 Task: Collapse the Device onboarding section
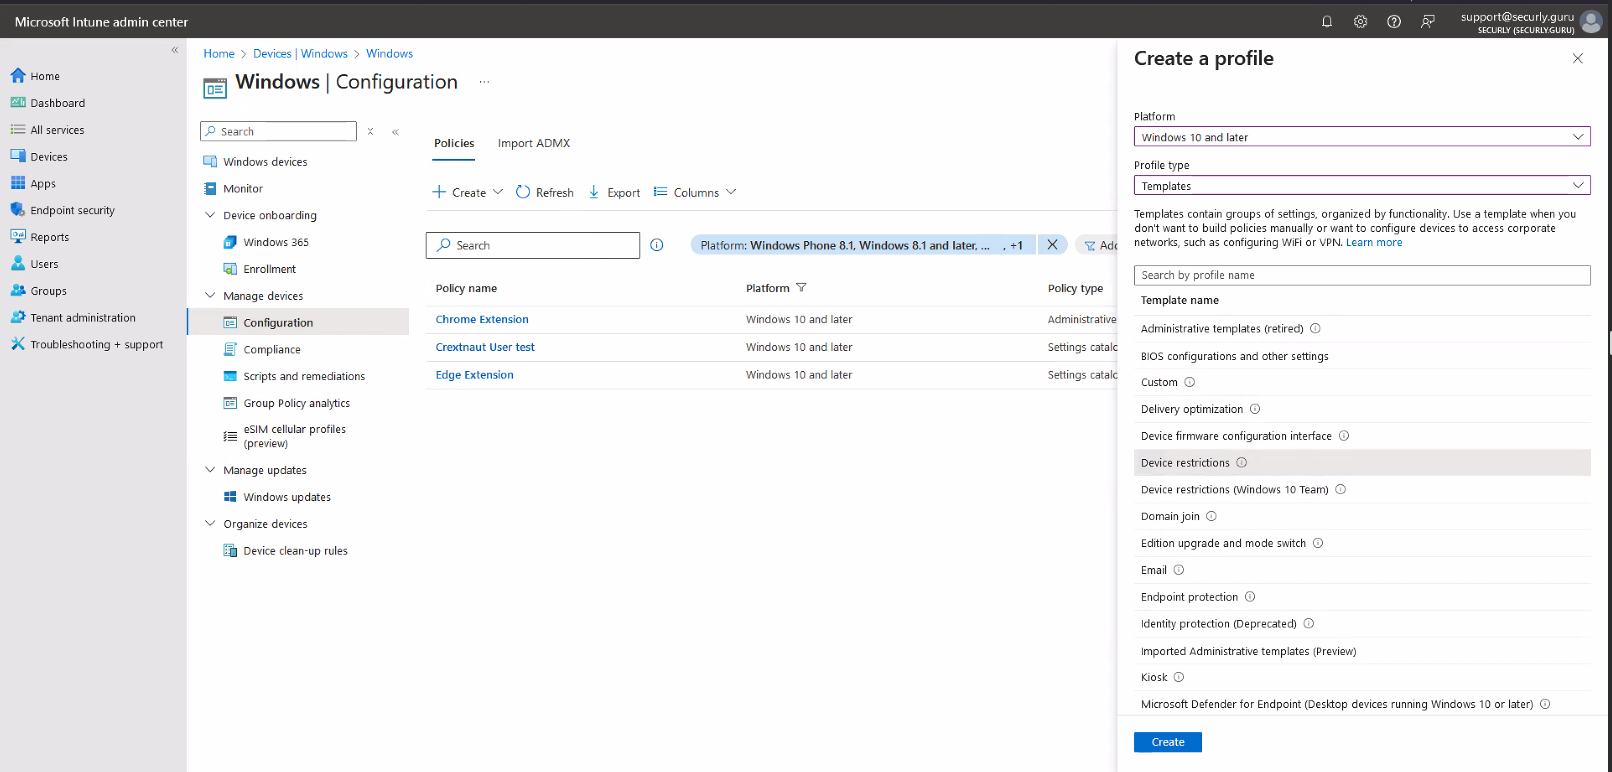click(210, 215)
